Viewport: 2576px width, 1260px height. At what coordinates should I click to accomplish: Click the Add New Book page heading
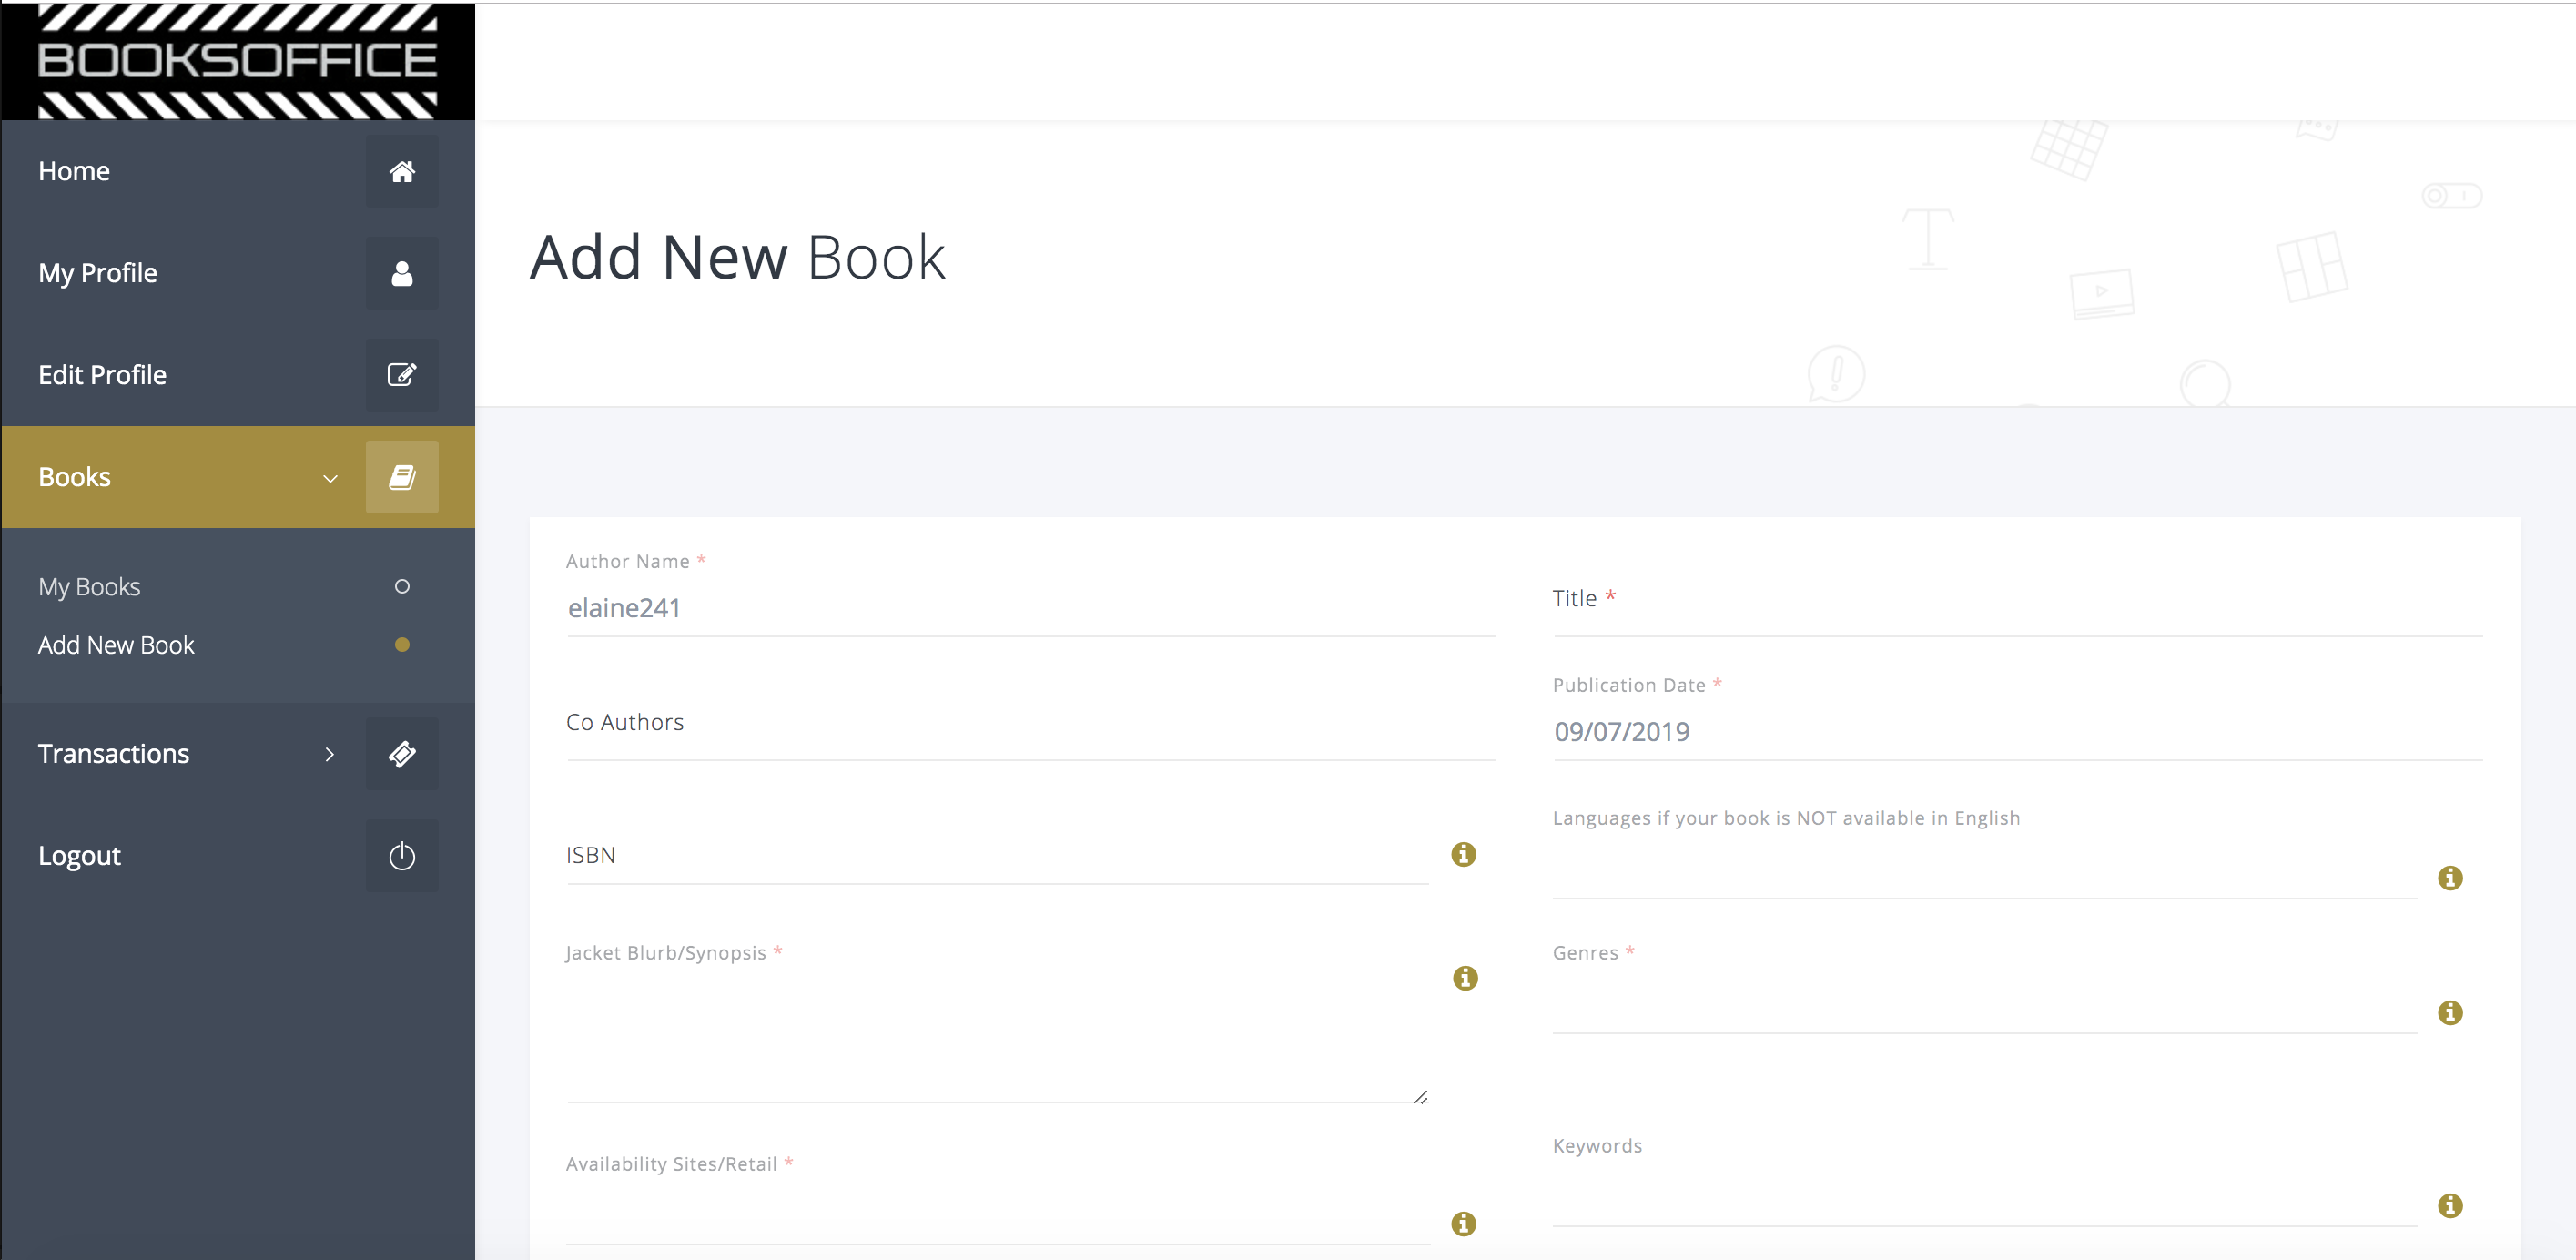click(737, 258)
